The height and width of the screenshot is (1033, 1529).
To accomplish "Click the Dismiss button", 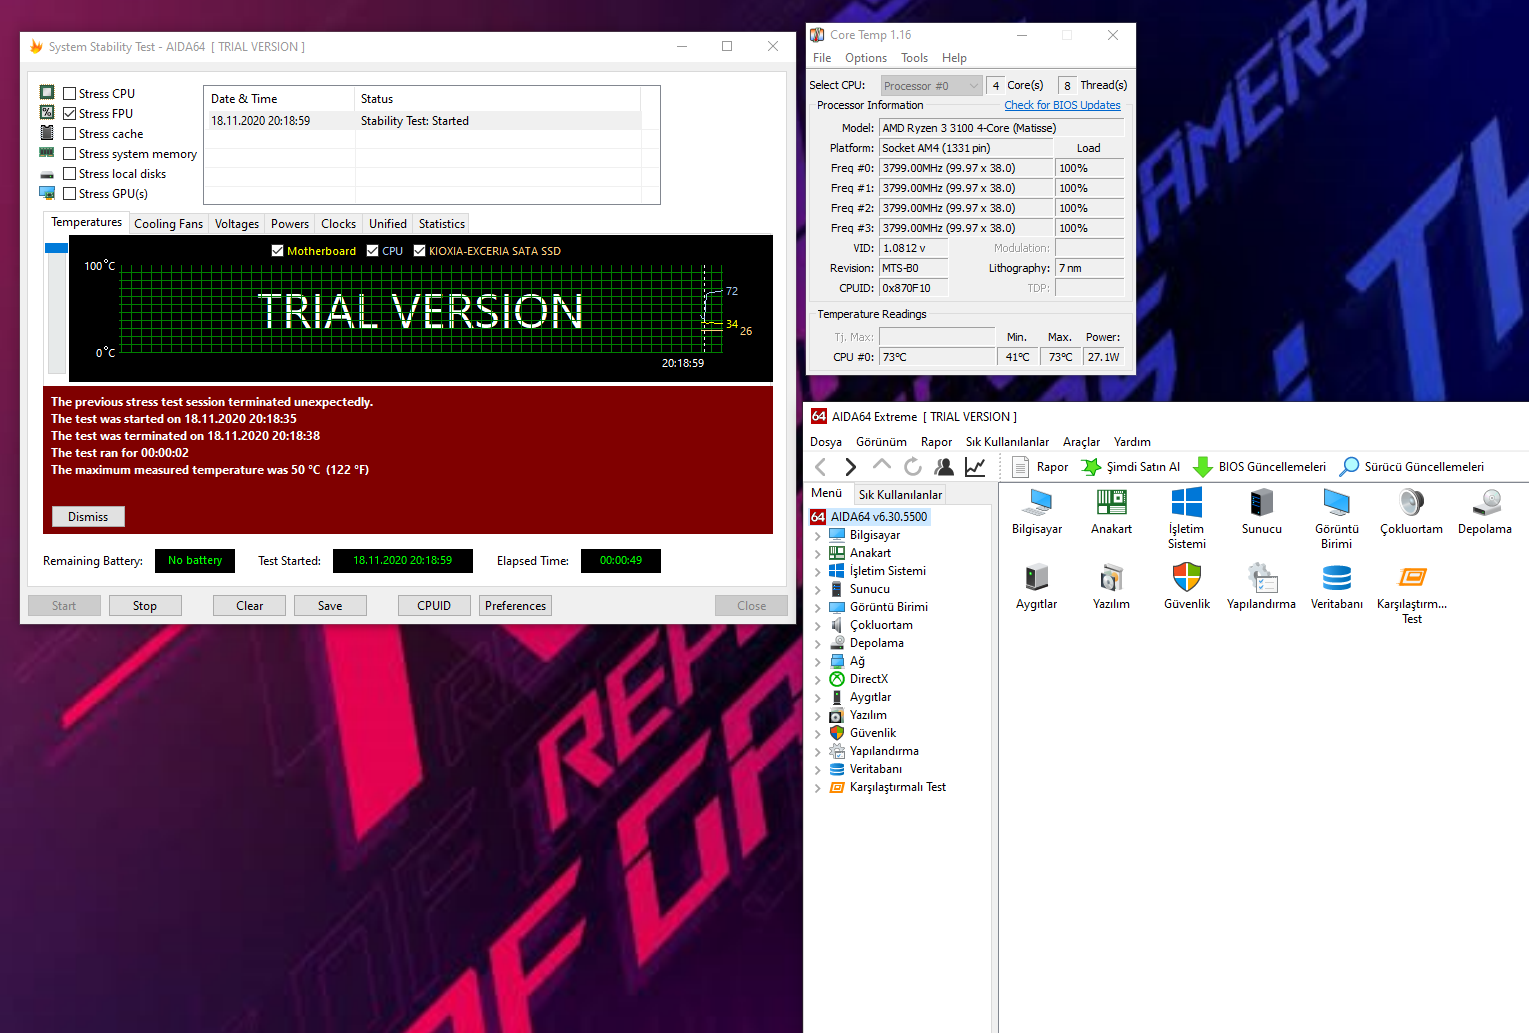I will (88, 517).
